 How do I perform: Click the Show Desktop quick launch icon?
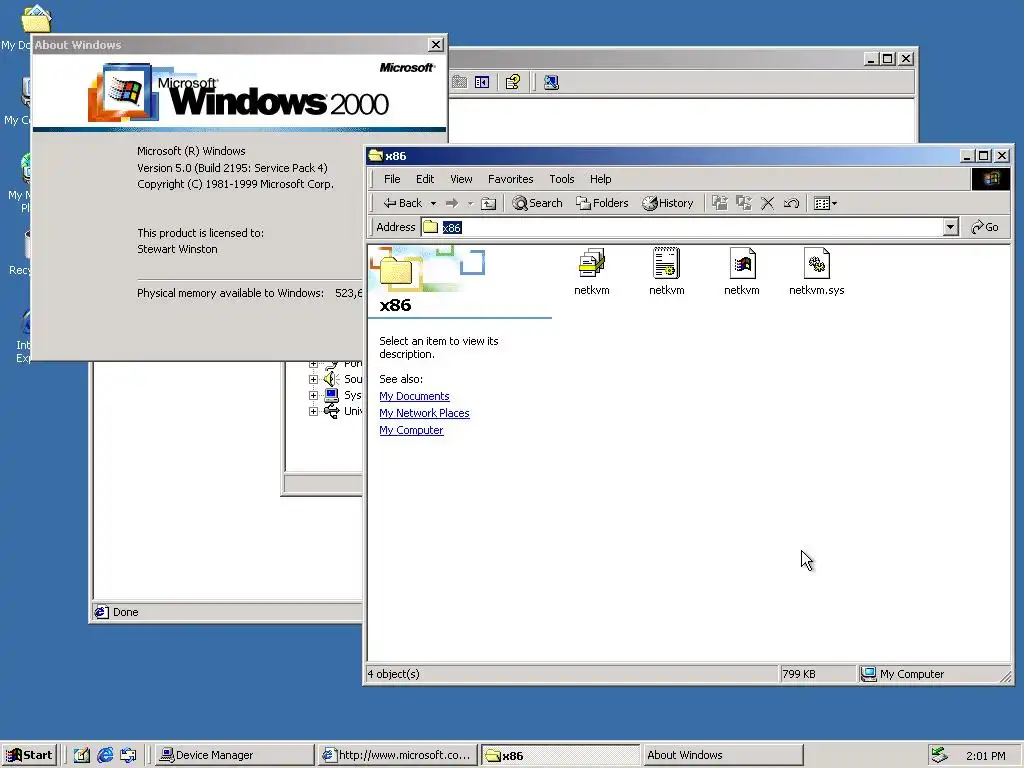click(x=82, y=755)
